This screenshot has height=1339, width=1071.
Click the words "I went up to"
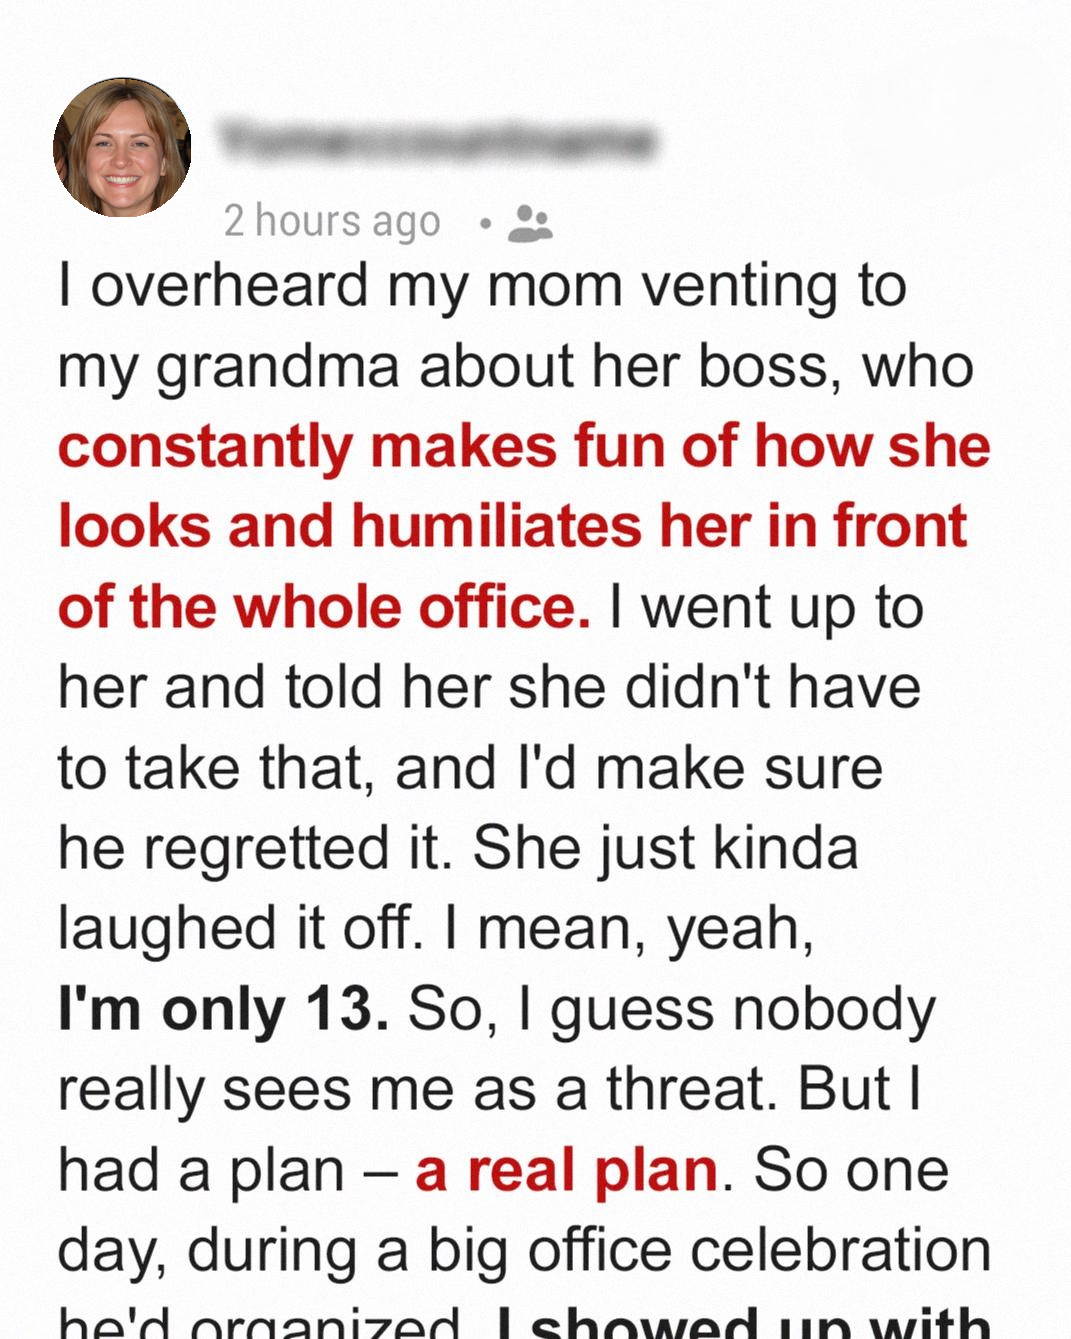(765, 607)
